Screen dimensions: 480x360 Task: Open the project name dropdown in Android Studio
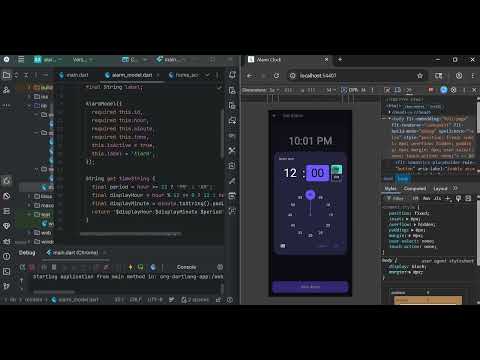48,60
